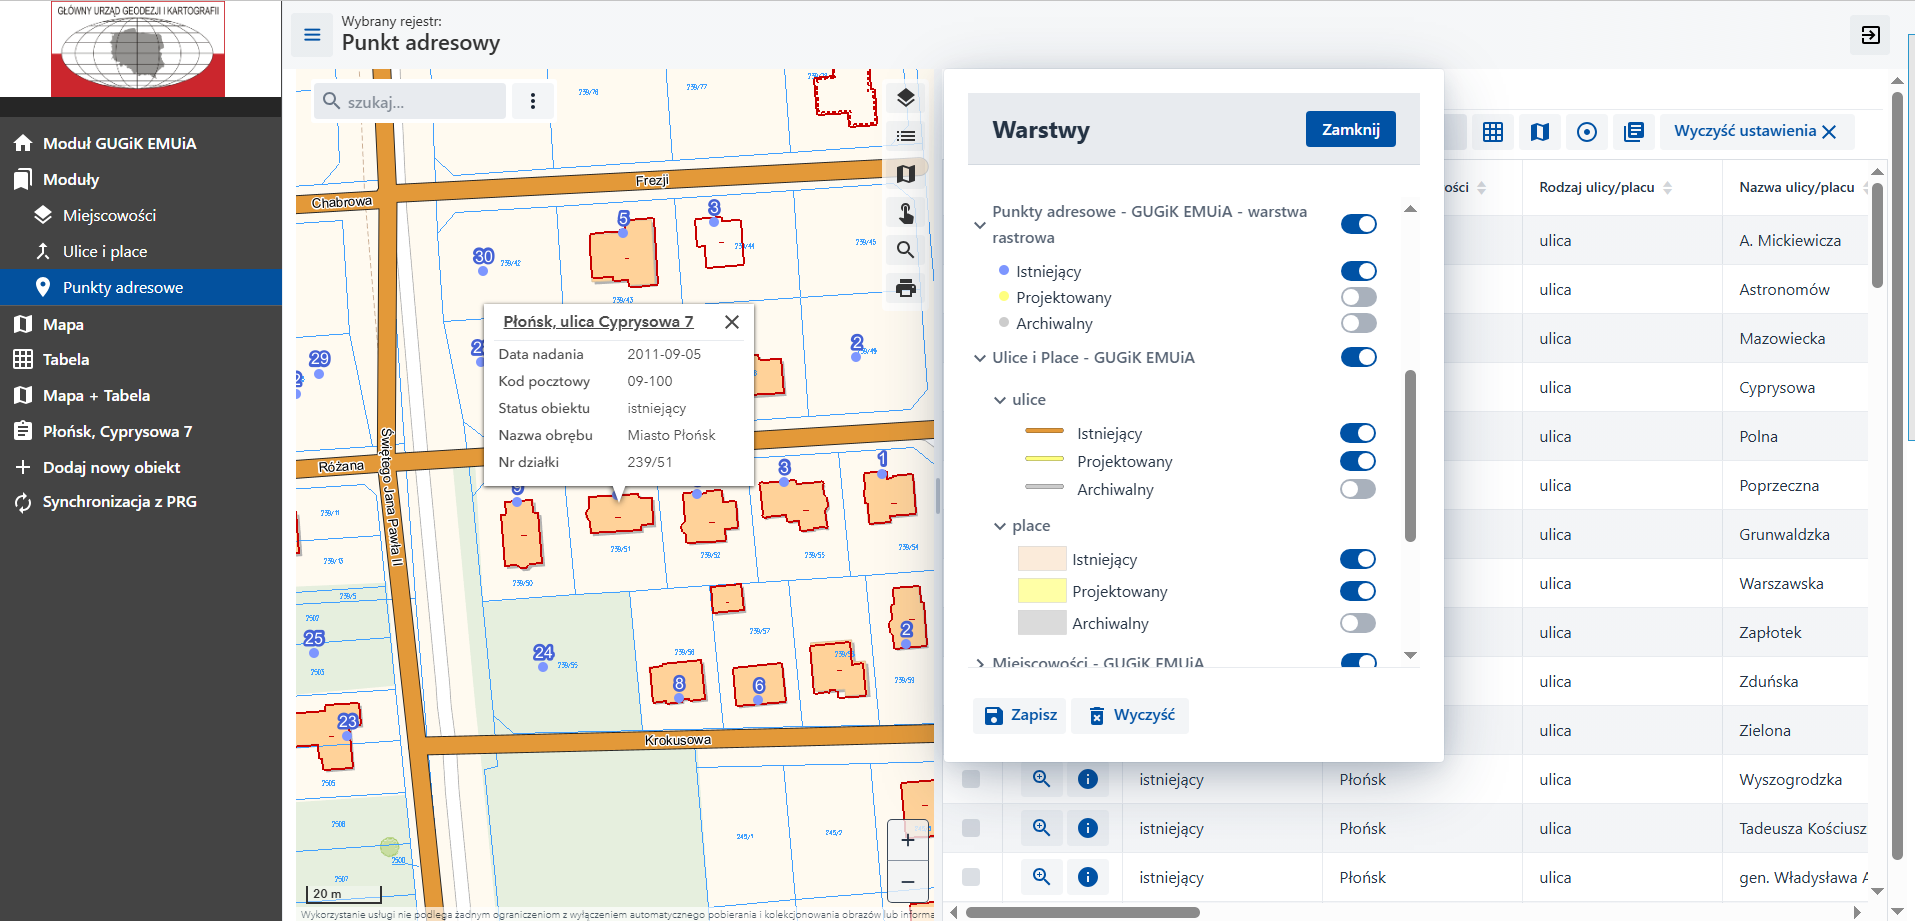1917x921 pixels.
Task: Enable the Projektowany address points toggle
Action: pyautogui.click(x=1358, y=297)
